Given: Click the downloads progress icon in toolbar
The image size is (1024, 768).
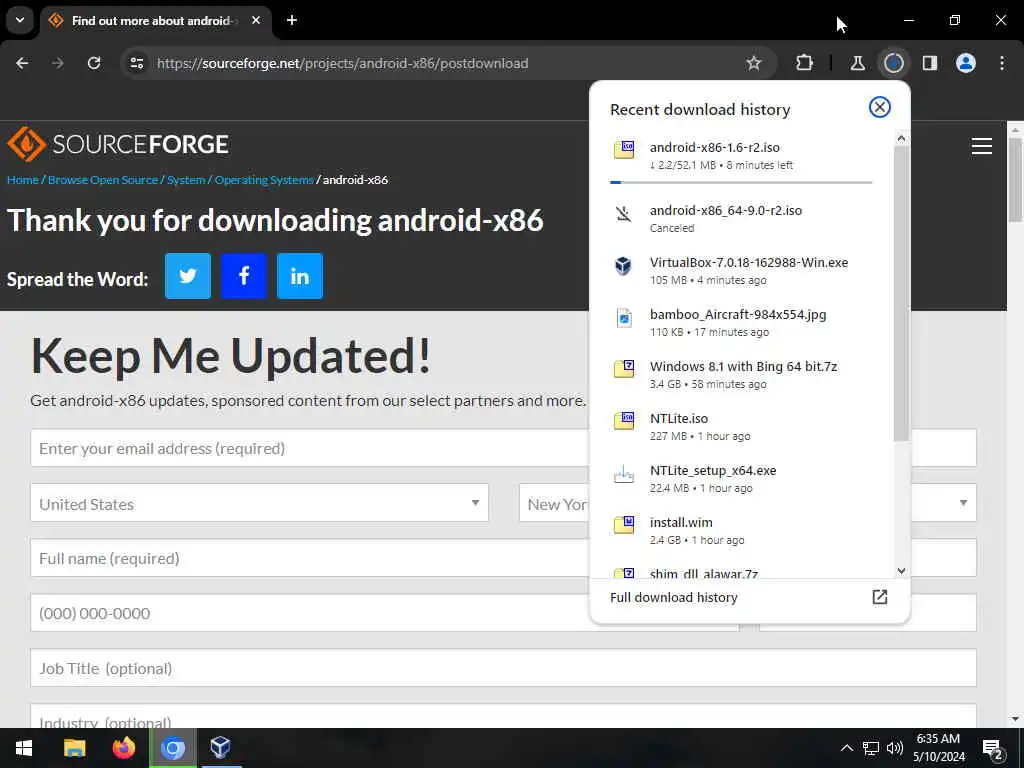Looking at the screenshot, I should 893,63.
